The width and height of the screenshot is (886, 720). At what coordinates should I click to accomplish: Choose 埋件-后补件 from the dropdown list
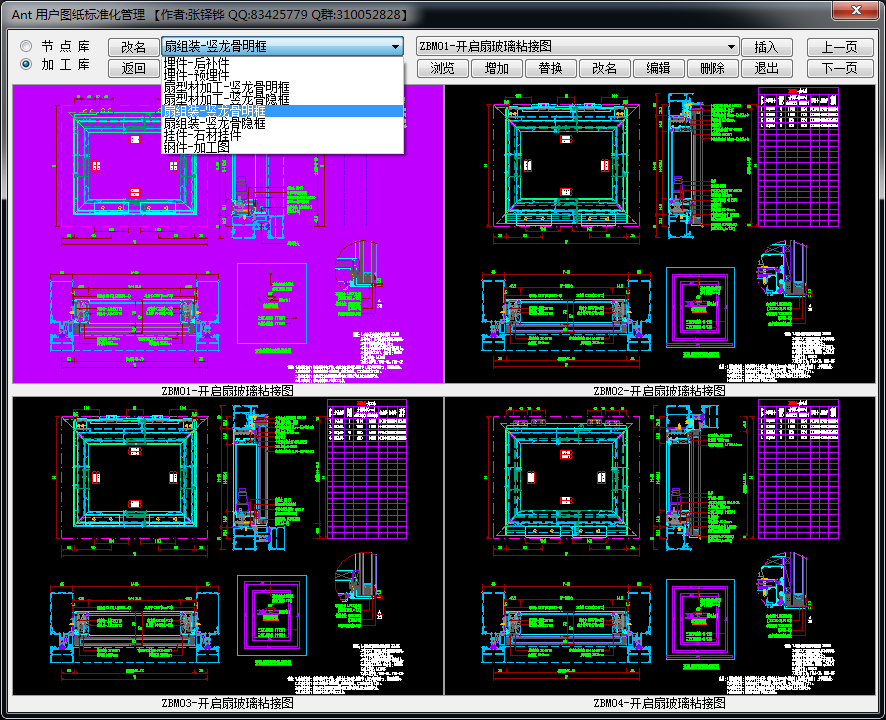(197, 63)
